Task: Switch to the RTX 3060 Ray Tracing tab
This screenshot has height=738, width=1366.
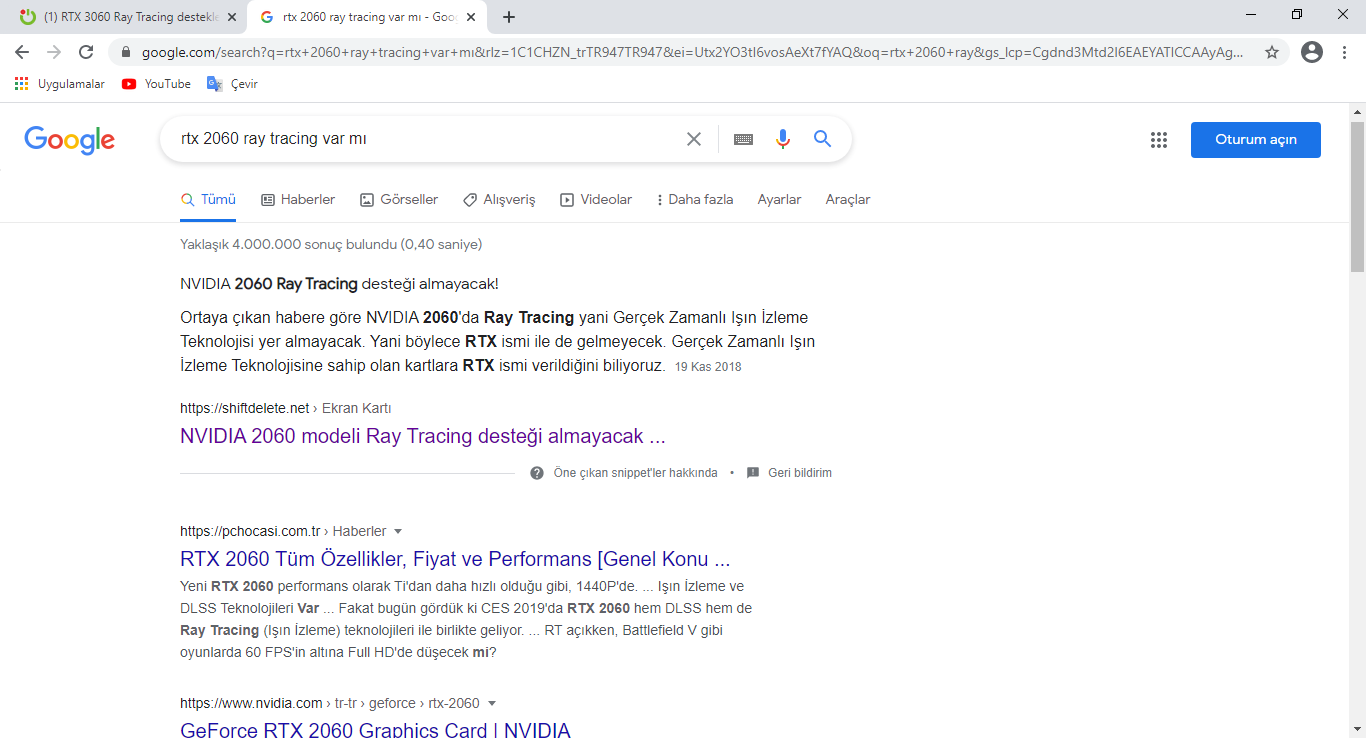Action: (126, 17)
